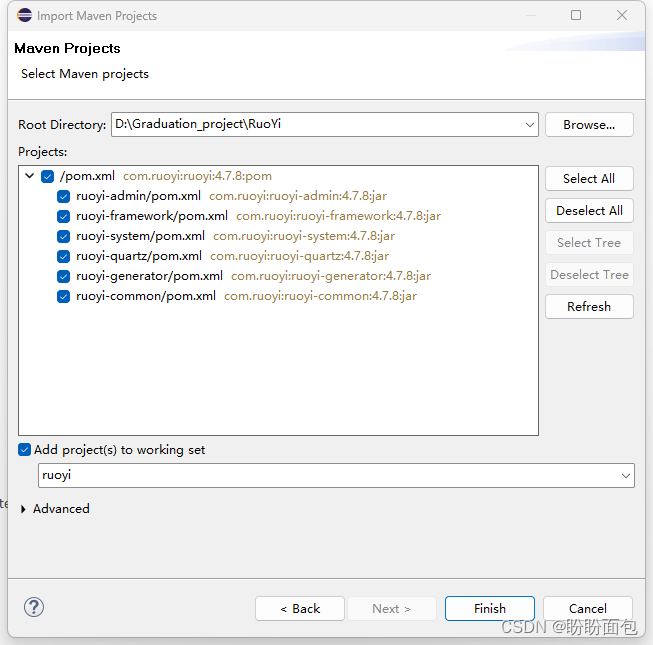This screenshot has width=653, height=645.
Task: Uncheck the root /pom.xml checkbox
Action: pos(47,176)
